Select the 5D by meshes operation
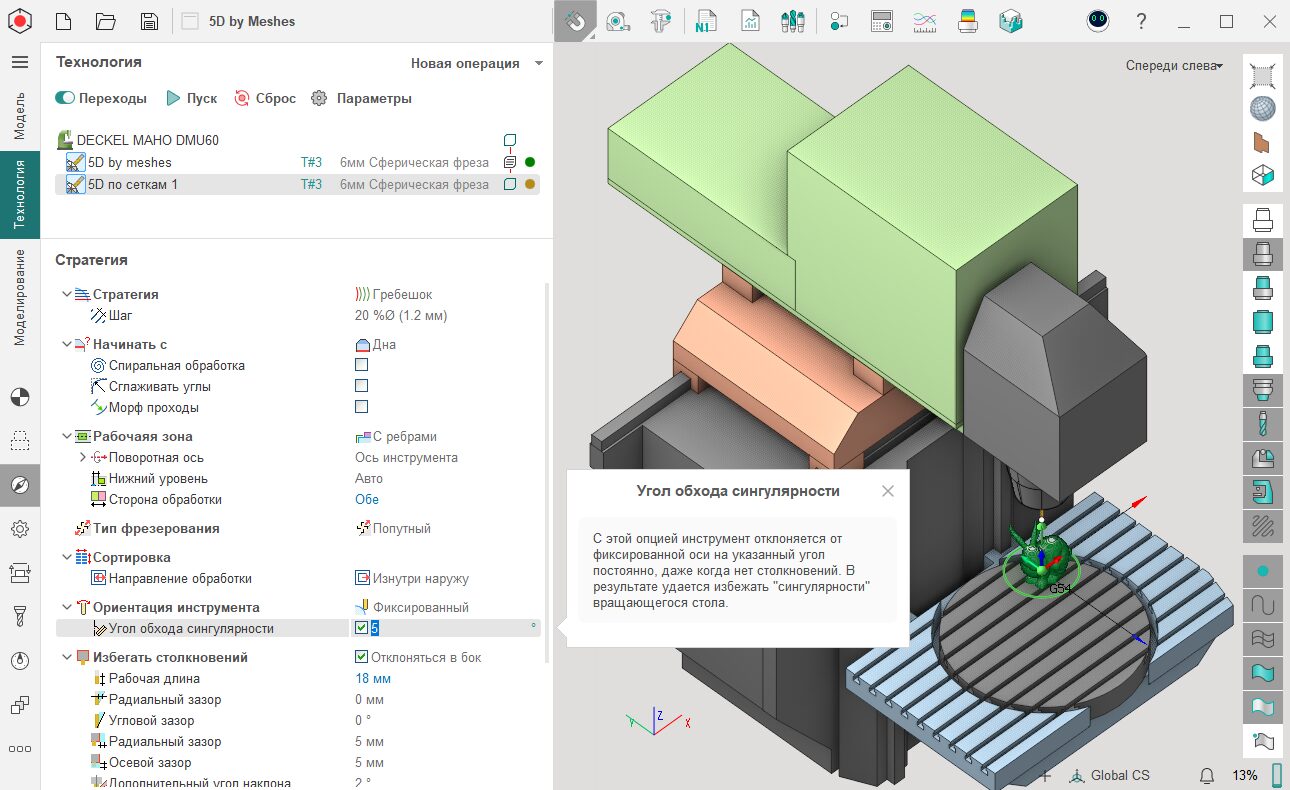This screenshot has width=1290, height=790. tap(129, 162)
